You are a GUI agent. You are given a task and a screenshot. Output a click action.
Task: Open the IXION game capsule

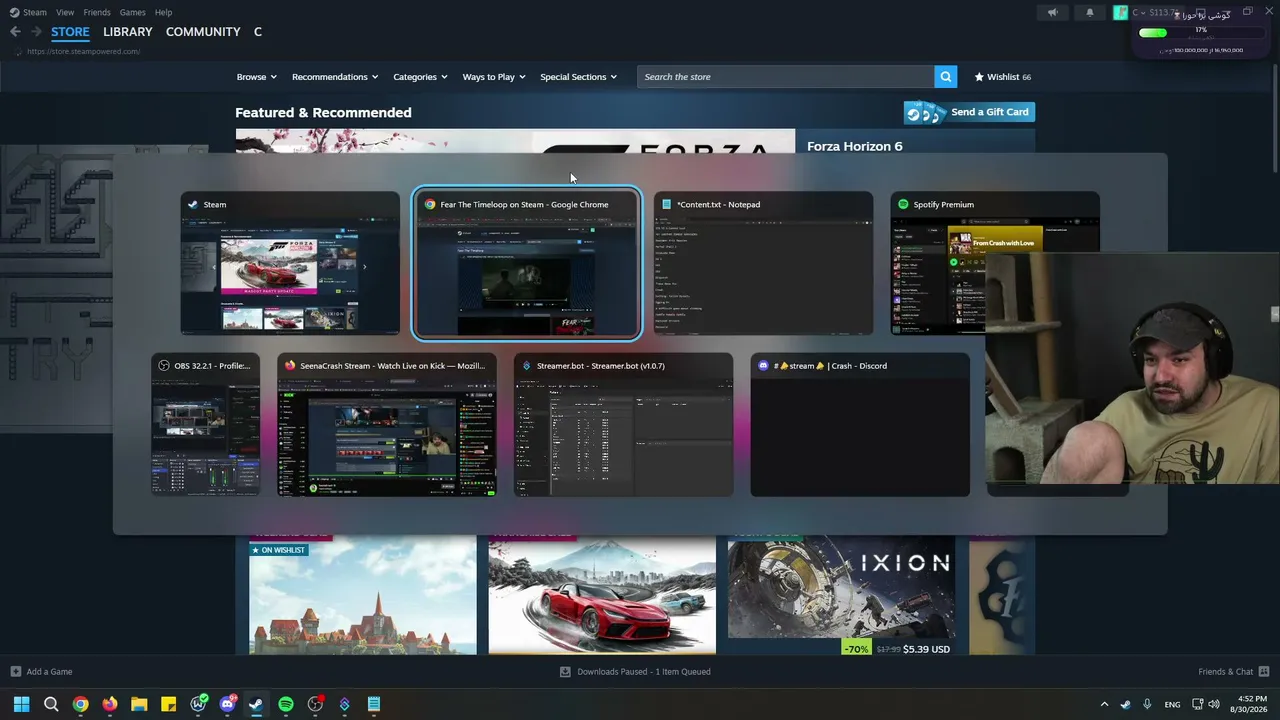tap(841, 597)
